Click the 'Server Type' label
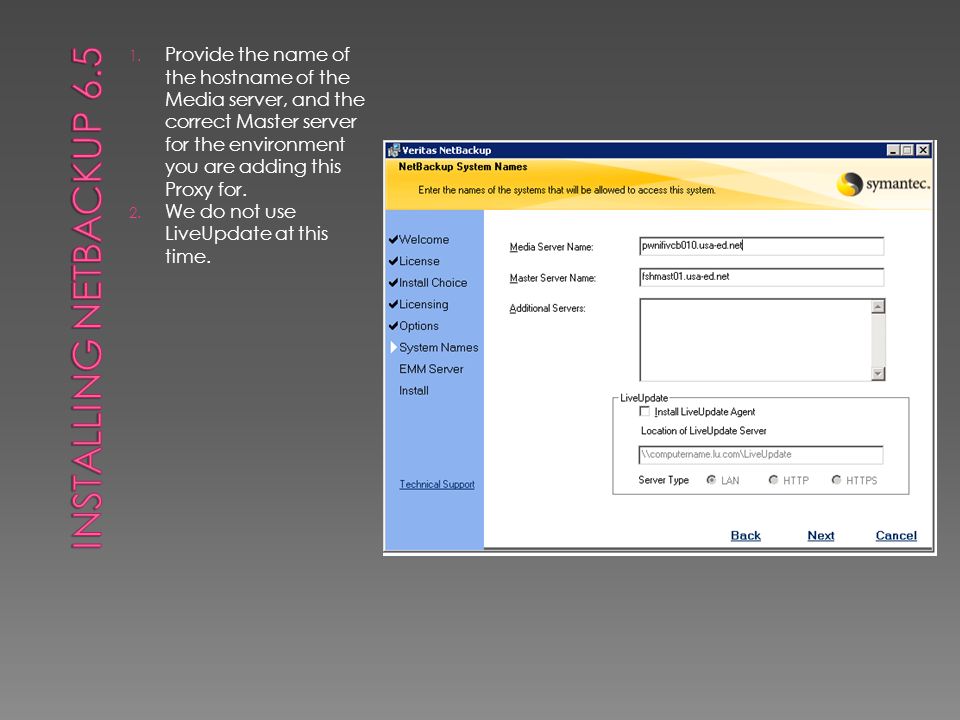 663,480
